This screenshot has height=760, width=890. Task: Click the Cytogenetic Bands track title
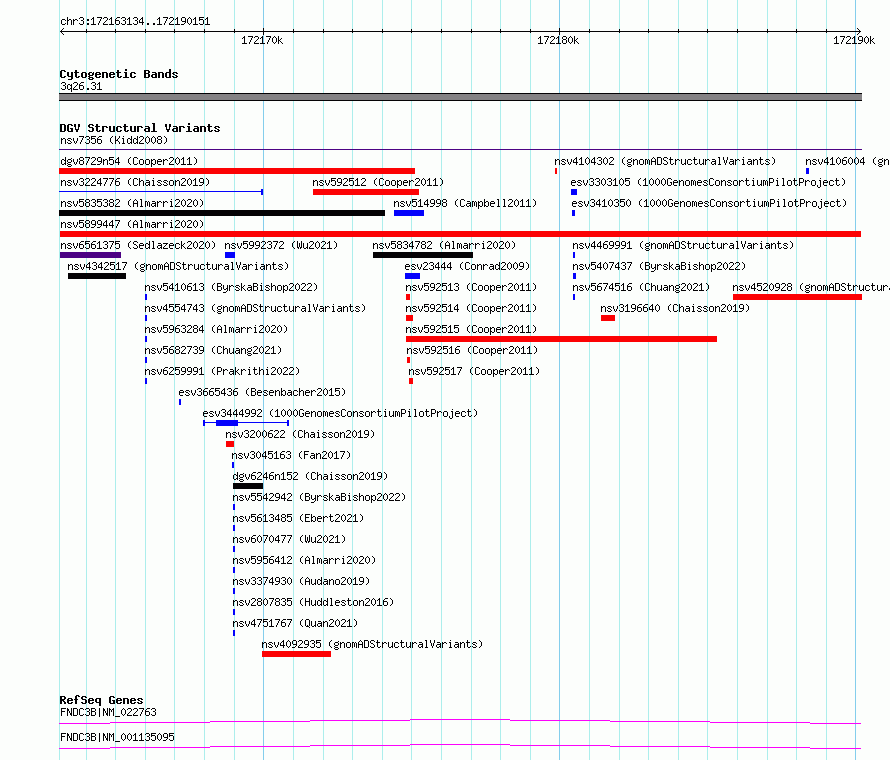119,74
